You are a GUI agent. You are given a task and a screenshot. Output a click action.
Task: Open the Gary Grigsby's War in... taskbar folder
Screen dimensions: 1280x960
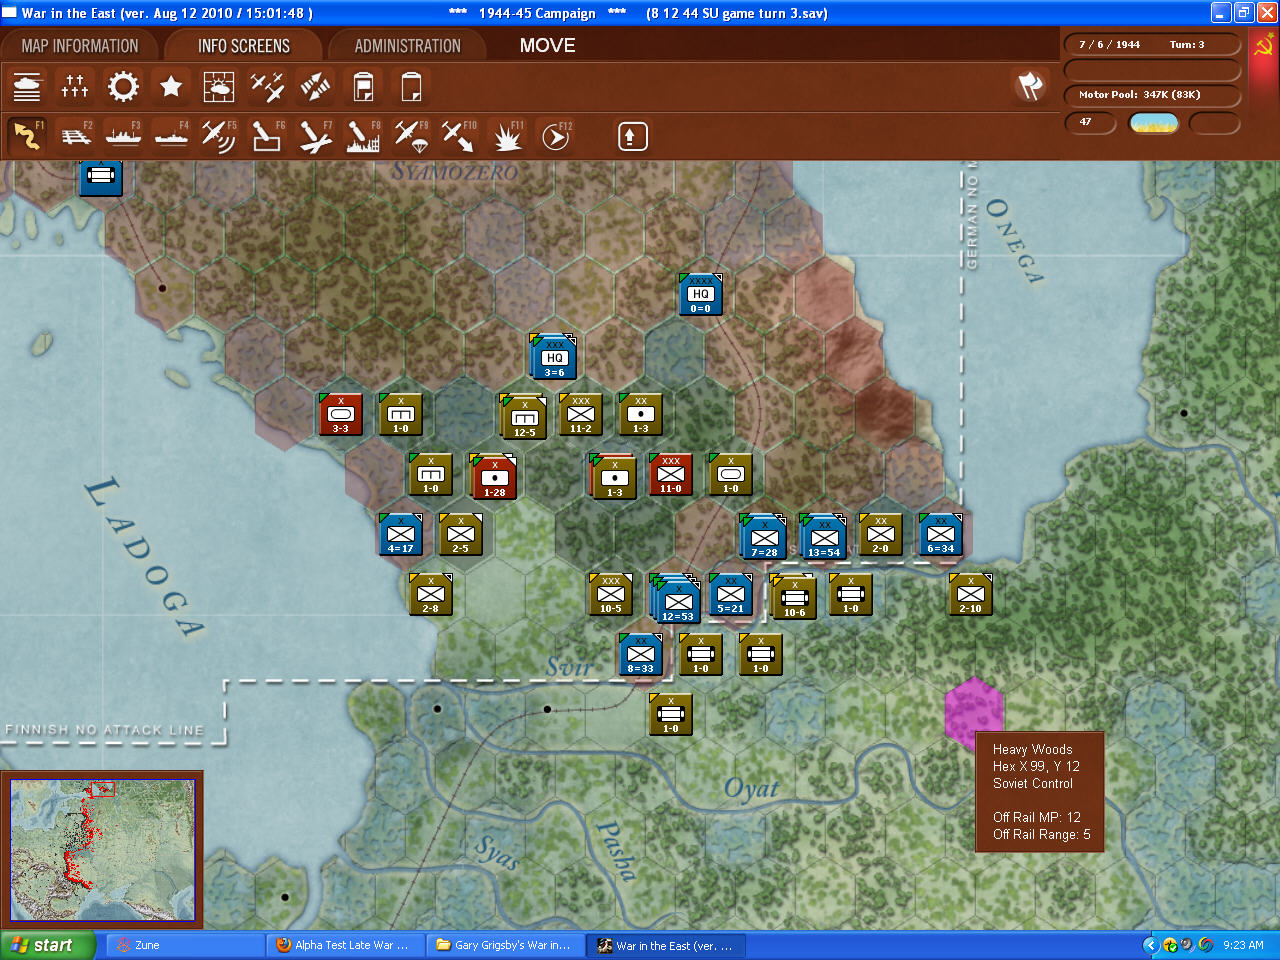click(506, 945)
